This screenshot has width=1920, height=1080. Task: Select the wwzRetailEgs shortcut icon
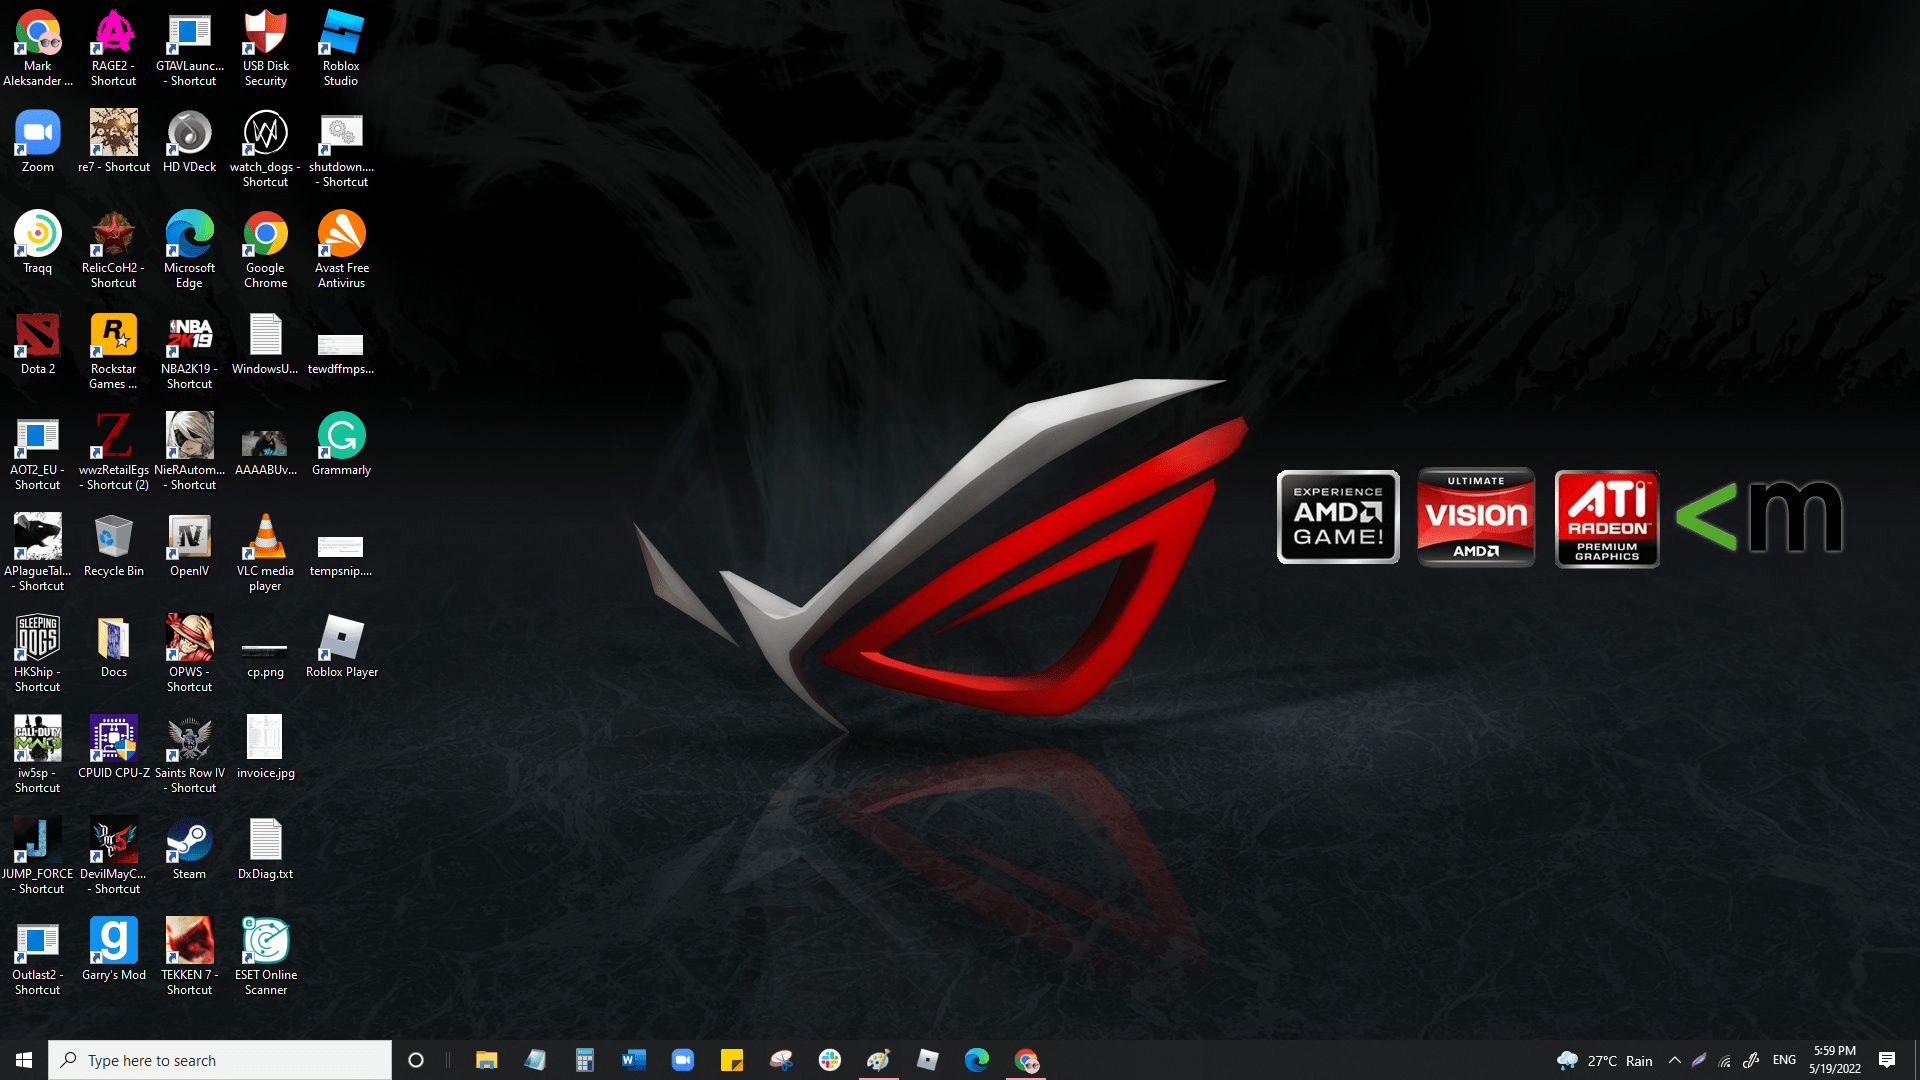pyautogui.click(x=113, y=452)
